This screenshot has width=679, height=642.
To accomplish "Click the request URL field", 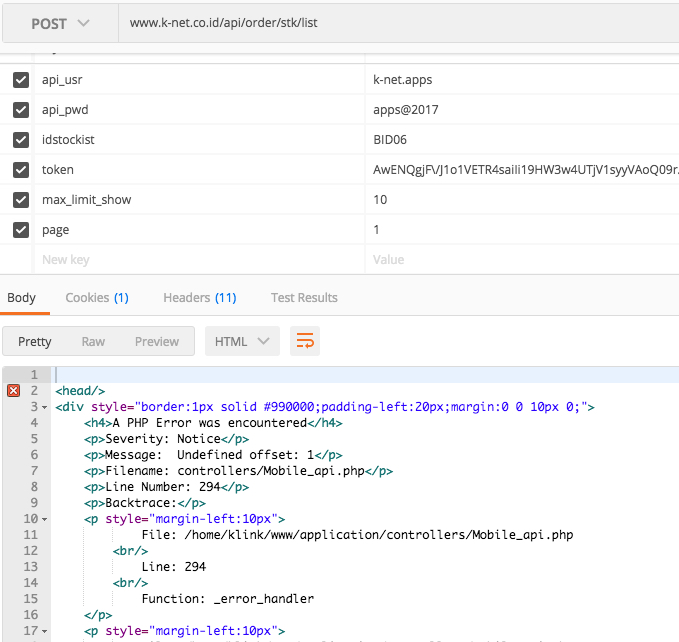I will click(x=400, y=22).
